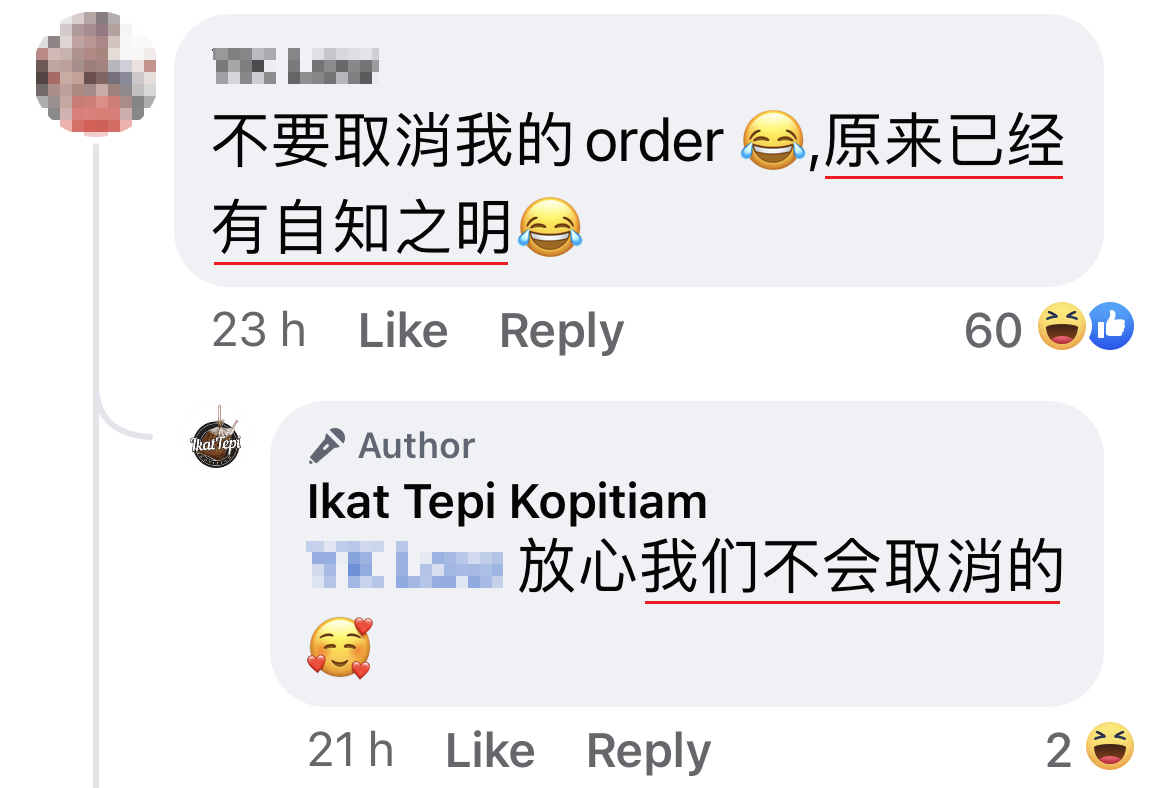Screen dimensions: 1170x788
Task: Open the 60 reactions count
Action: click(993, 330)
